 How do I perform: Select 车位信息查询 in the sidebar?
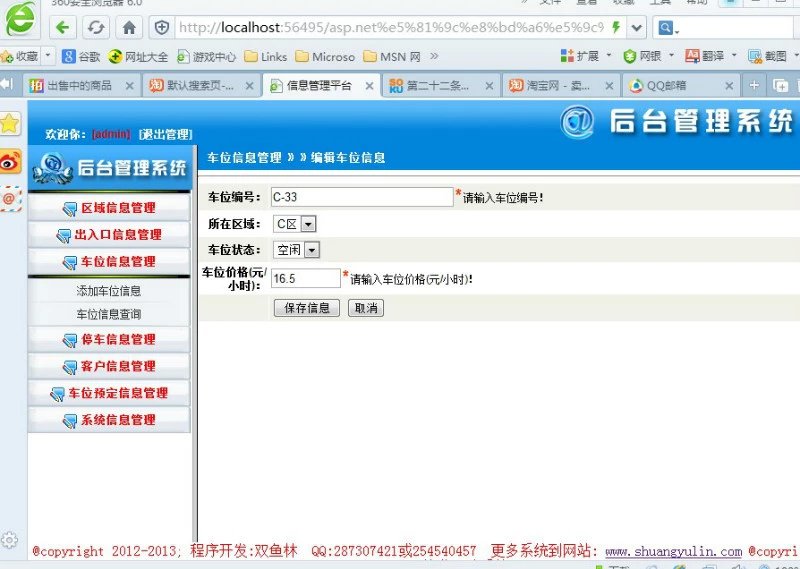click(x=109, y=314)
